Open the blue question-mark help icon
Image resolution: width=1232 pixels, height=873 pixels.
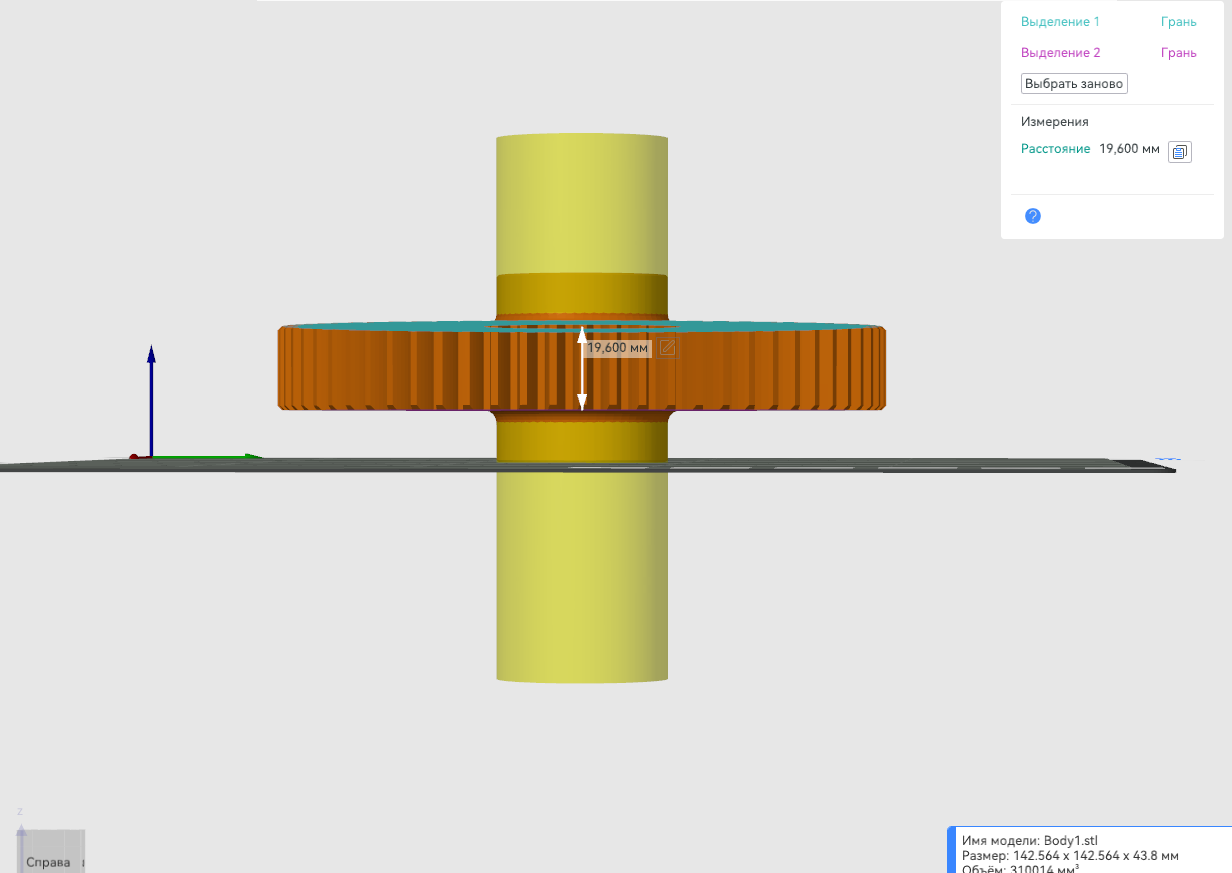coord(1033,216)
